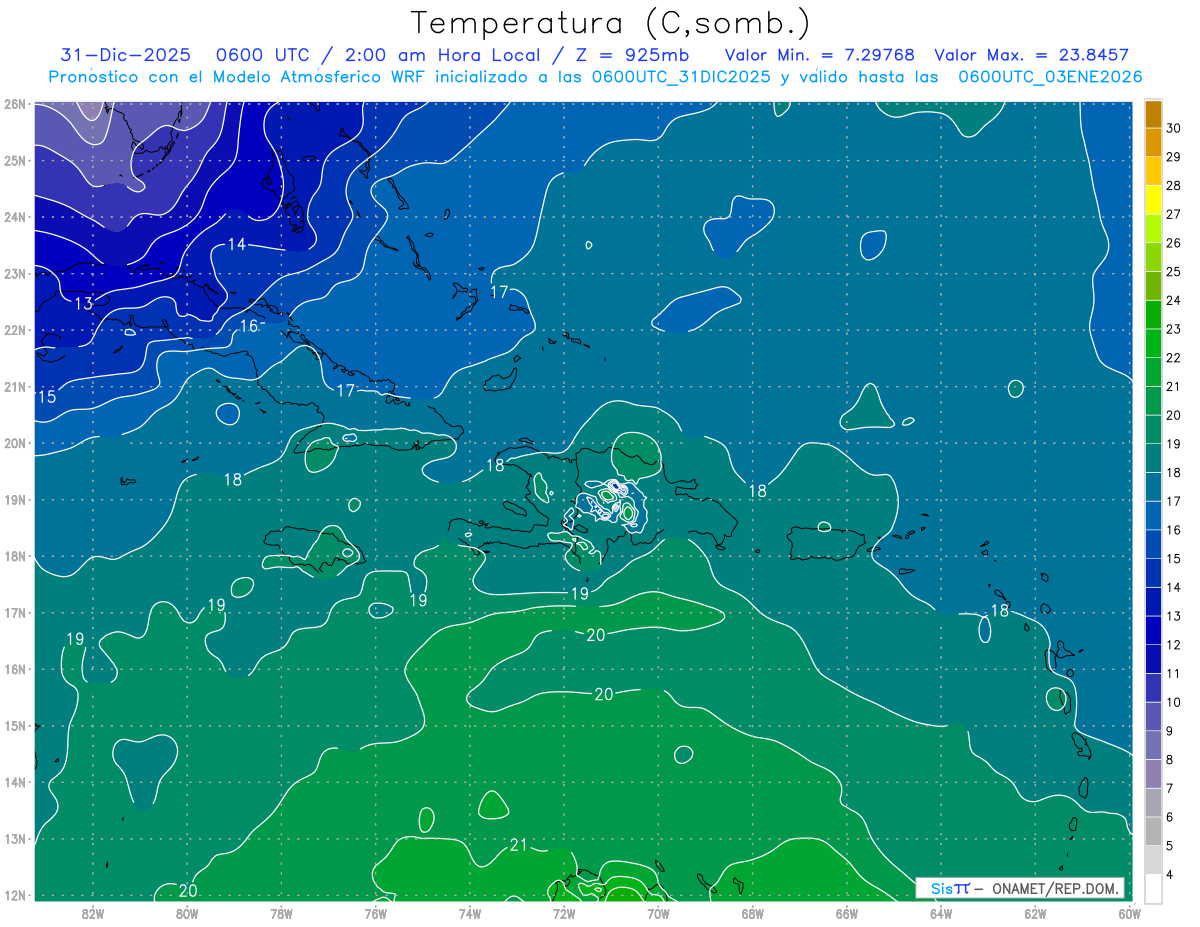
Task: Click the "ONAMET/REP.DOM." credit label
Action: (1054, 888)
